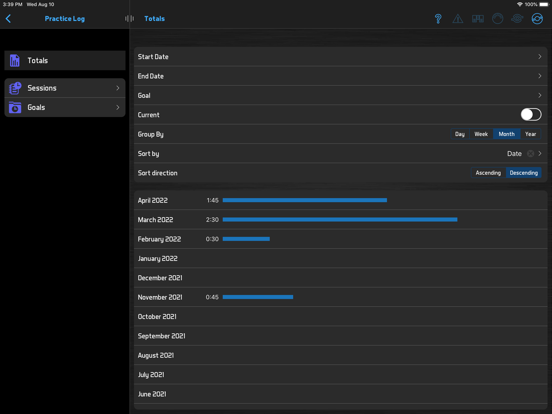Viewport: 552px width, 414px height.
Task: Tap the Date value in Sort by
Action: point(514,153)
